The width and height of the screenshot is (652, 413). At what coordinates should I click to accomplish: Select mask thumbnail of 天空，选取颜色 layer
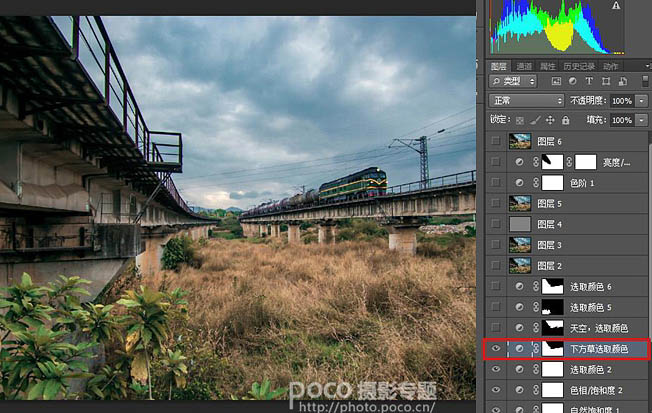[552, 328]
